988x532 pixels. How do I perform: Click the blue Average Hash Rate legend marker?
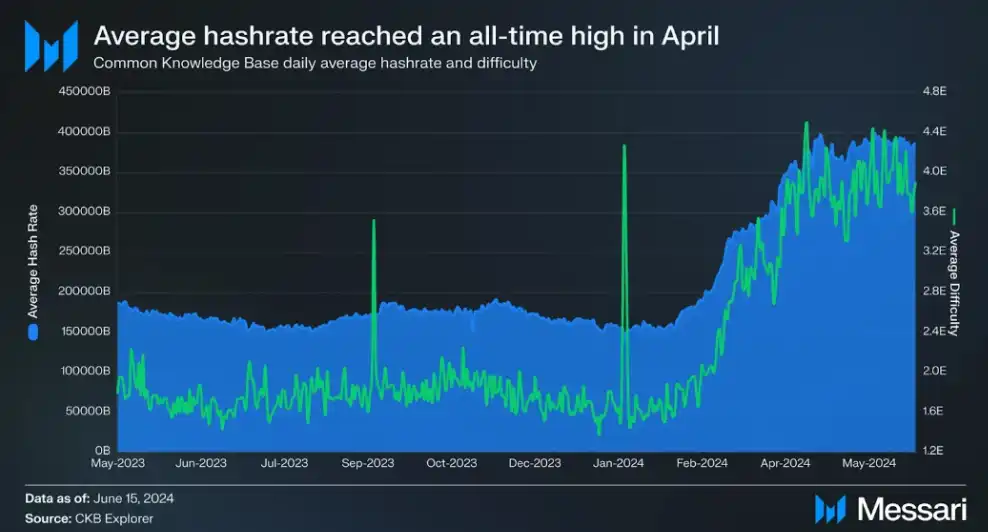tap(32, 331)
